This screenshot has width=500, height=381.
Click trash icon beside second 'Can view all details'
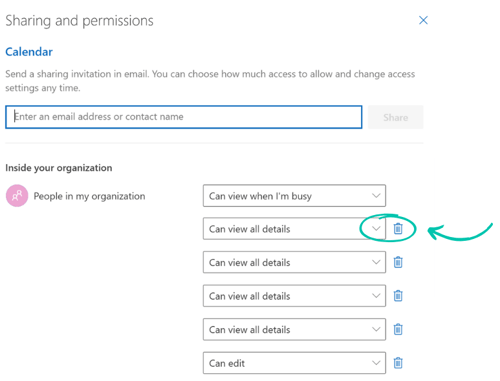tap(398, 262)
